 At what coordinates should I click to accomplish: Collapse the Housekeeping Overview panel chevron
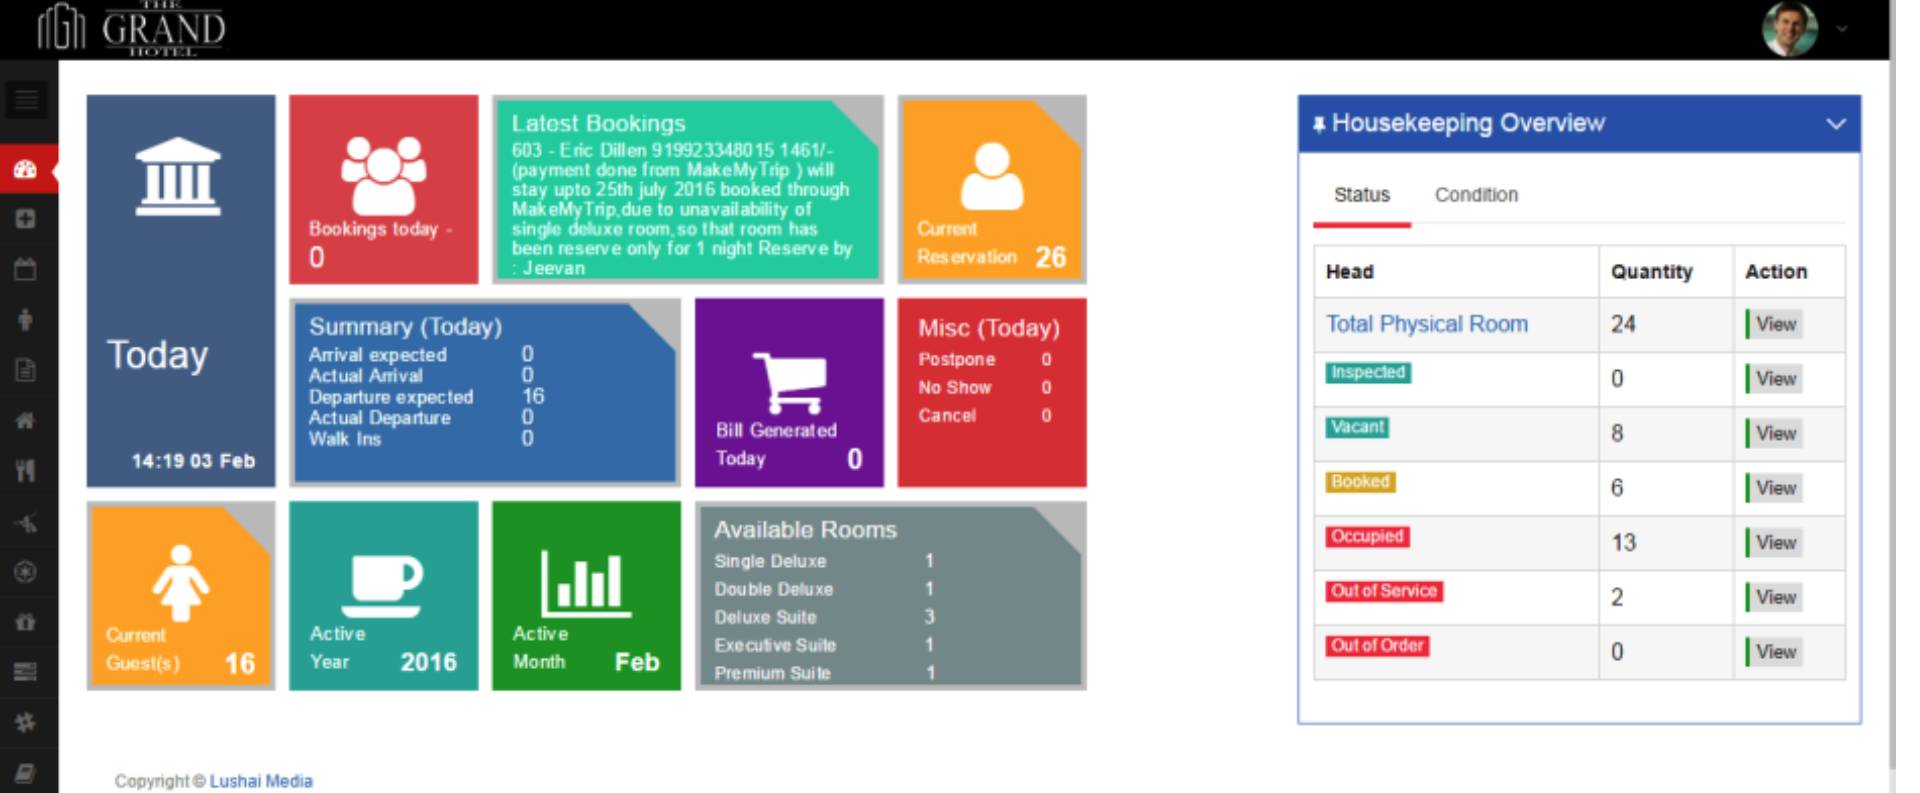(x=1835, y=124)
